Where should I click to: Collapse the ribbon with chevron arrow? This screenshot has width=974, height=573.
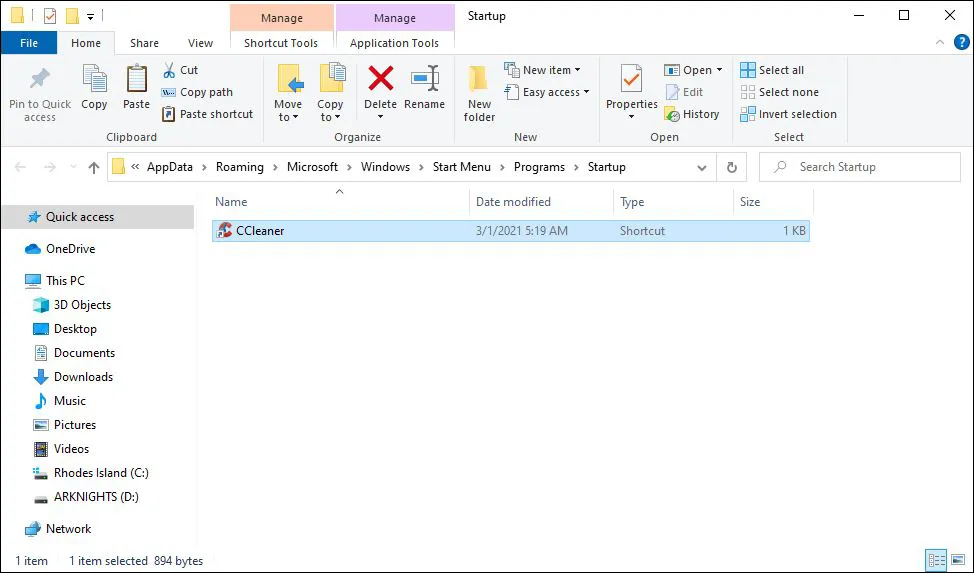939,42
